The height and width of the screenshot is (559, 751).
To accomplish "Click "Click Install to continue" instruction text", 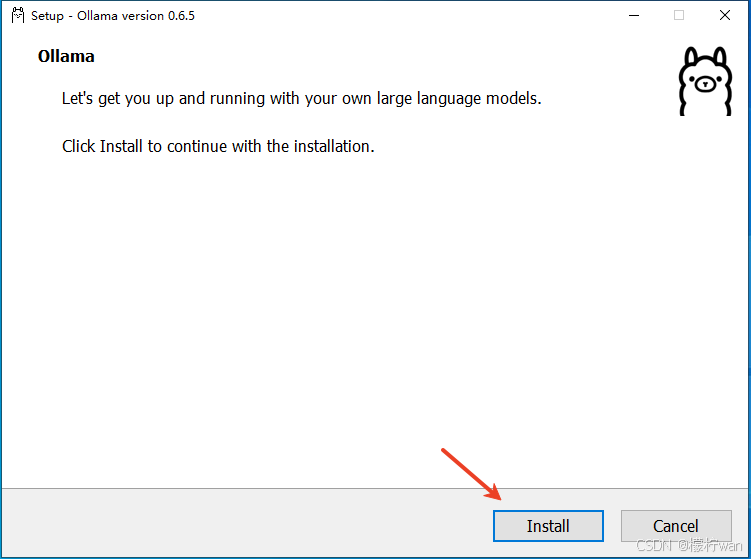I will 218,146.
